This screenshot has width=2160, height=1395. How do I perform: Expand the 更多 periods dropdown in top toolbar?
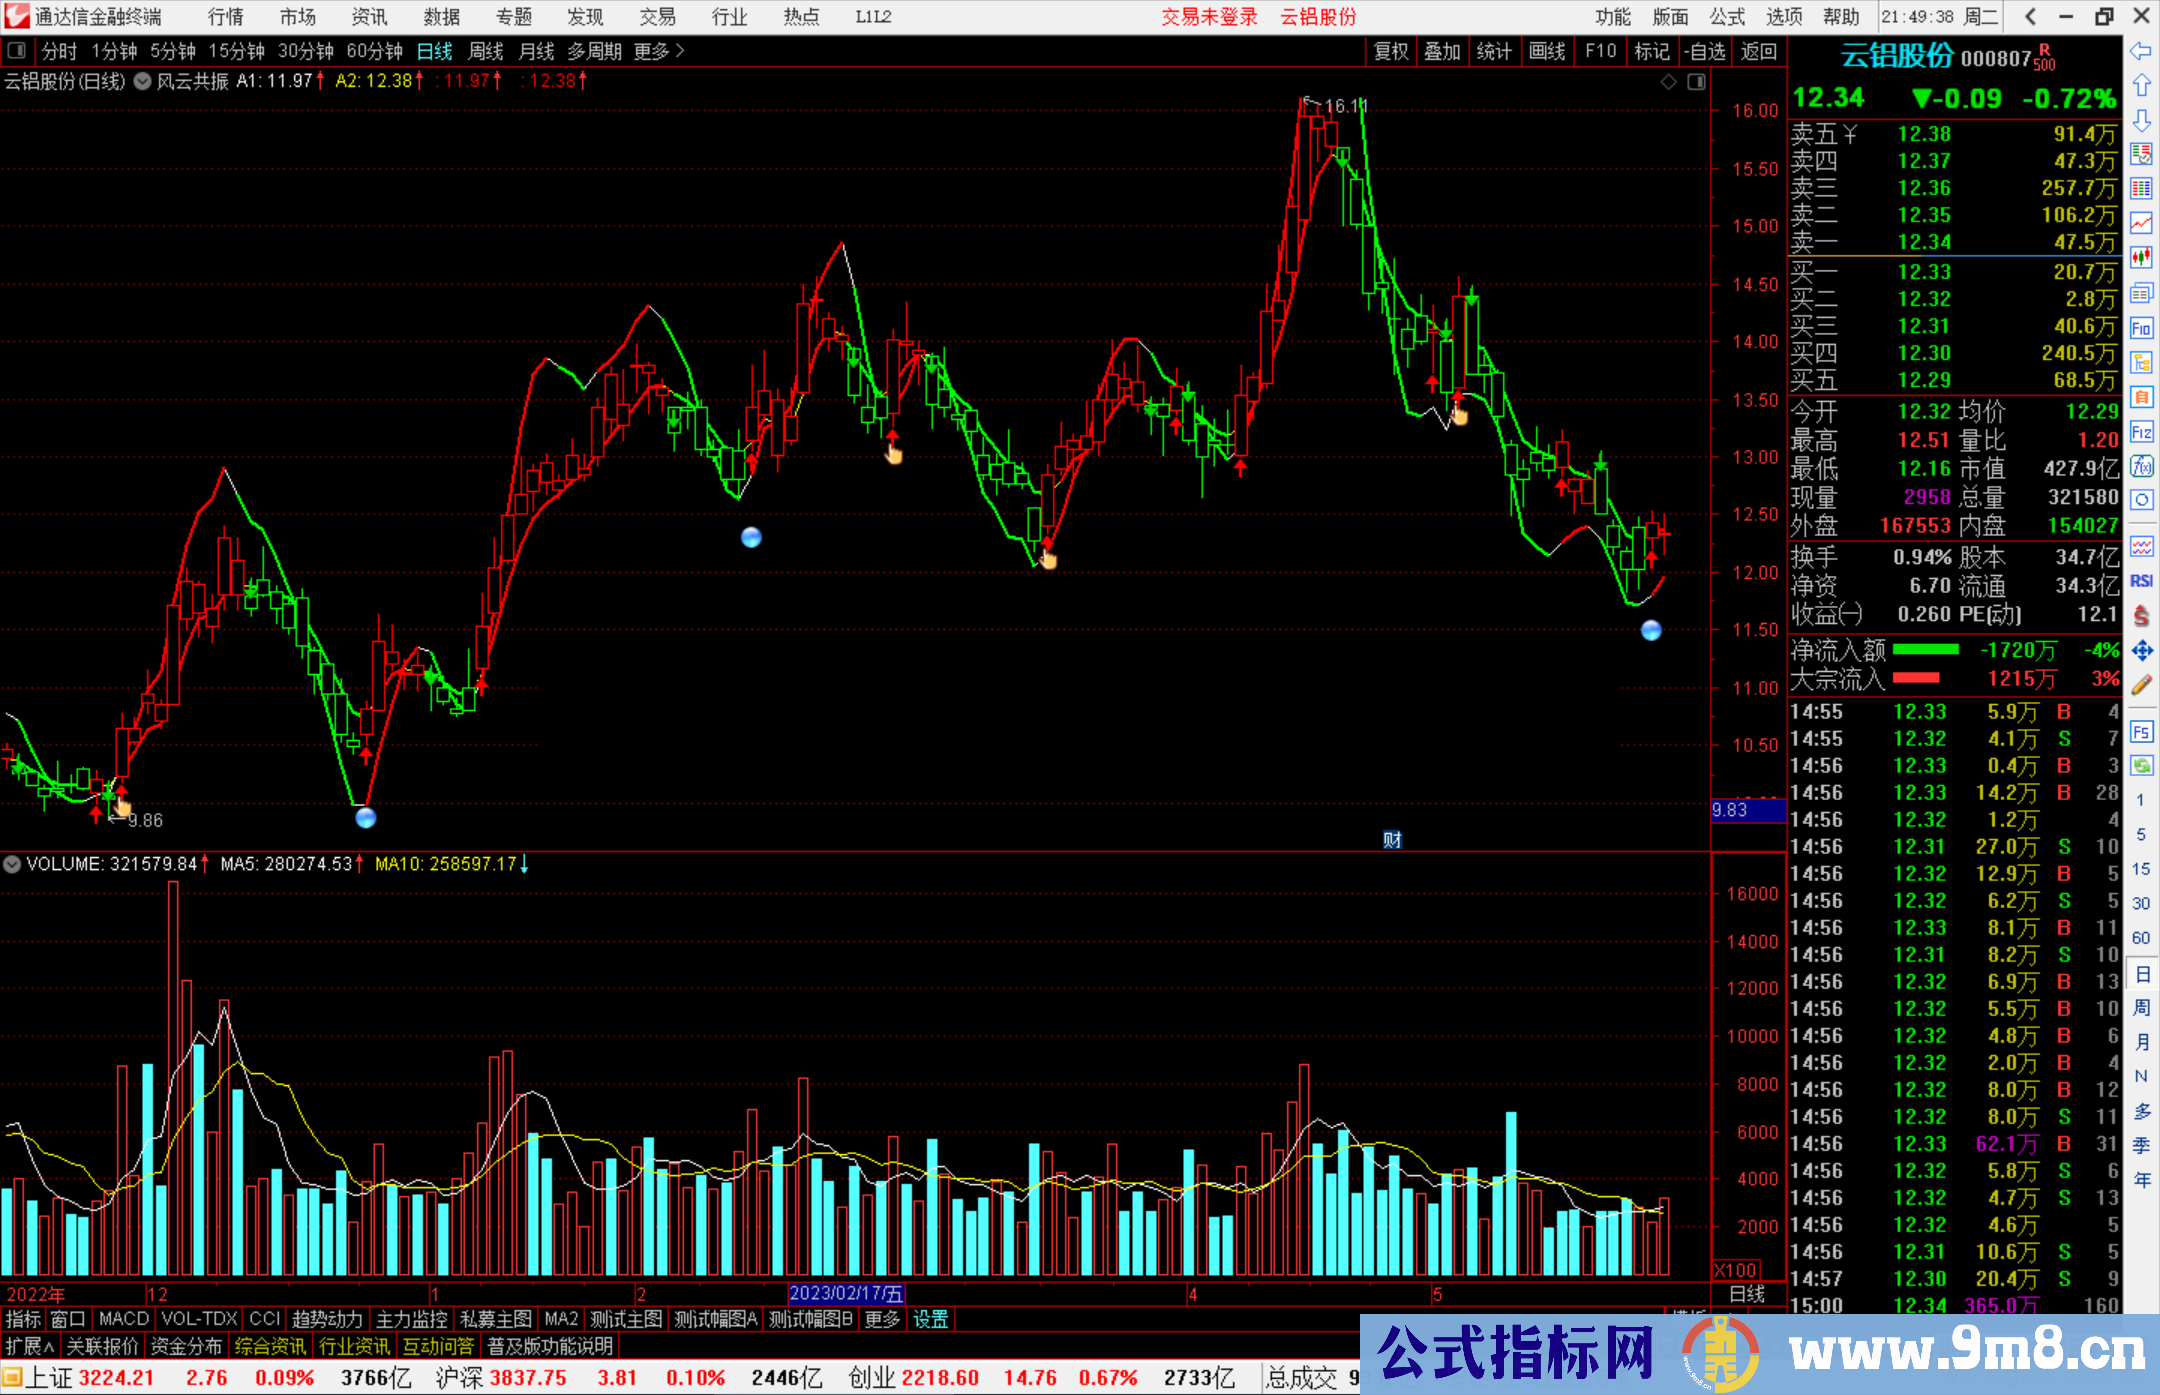[659, 51]
